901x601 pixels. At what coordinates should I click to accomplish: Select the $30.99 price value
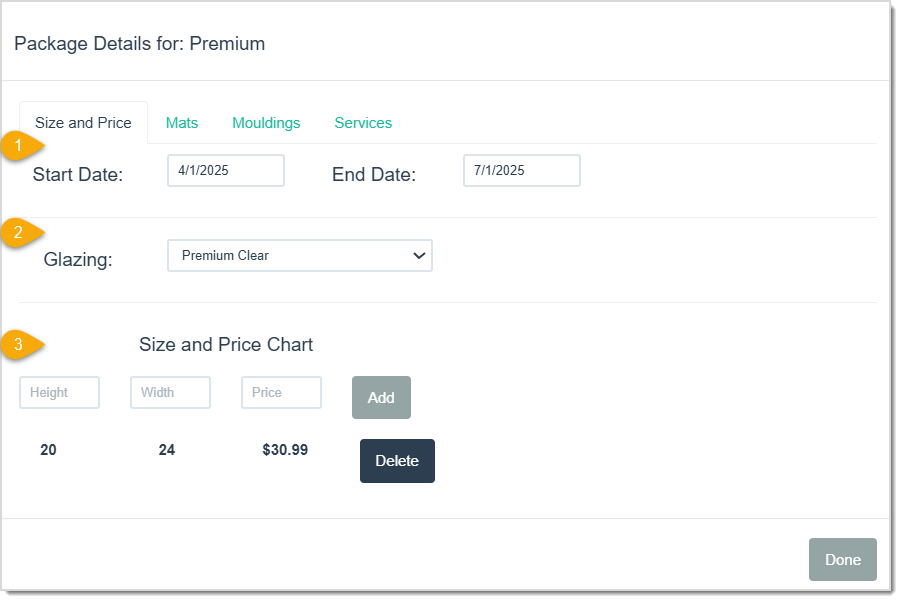[285, 450]
